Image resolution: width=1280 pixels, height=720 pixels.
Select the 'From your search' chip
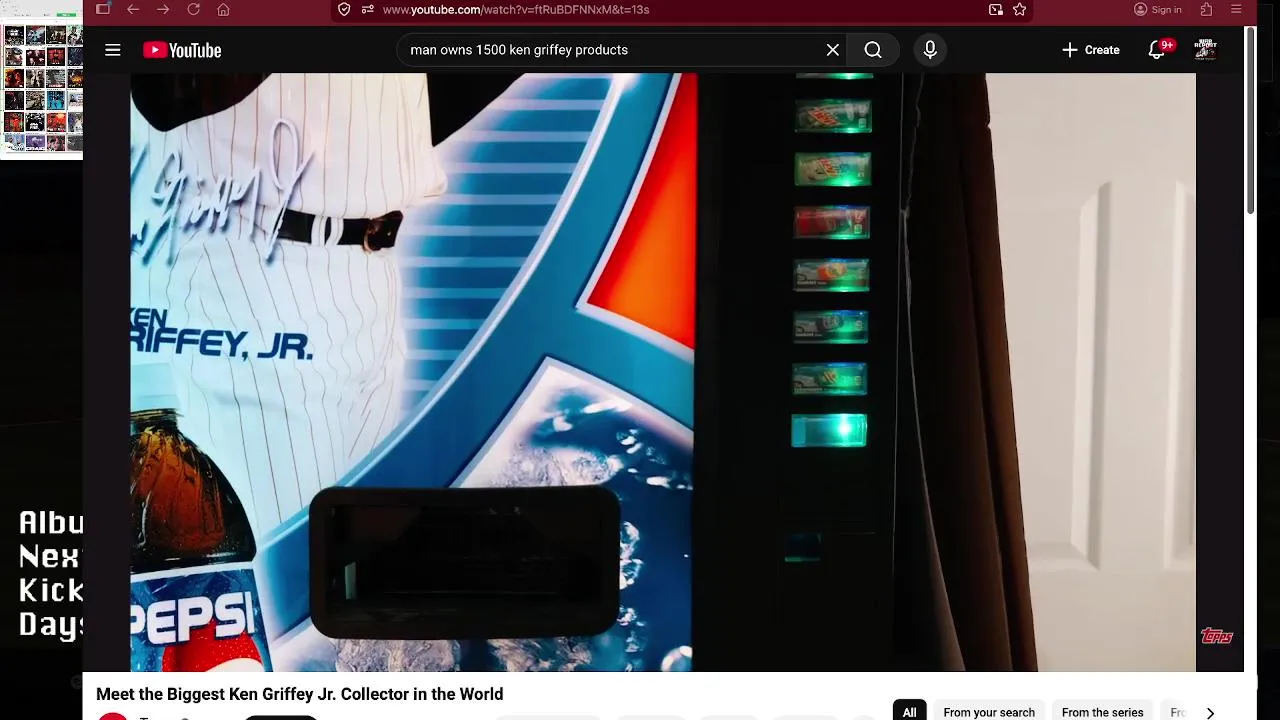(989, 712)
